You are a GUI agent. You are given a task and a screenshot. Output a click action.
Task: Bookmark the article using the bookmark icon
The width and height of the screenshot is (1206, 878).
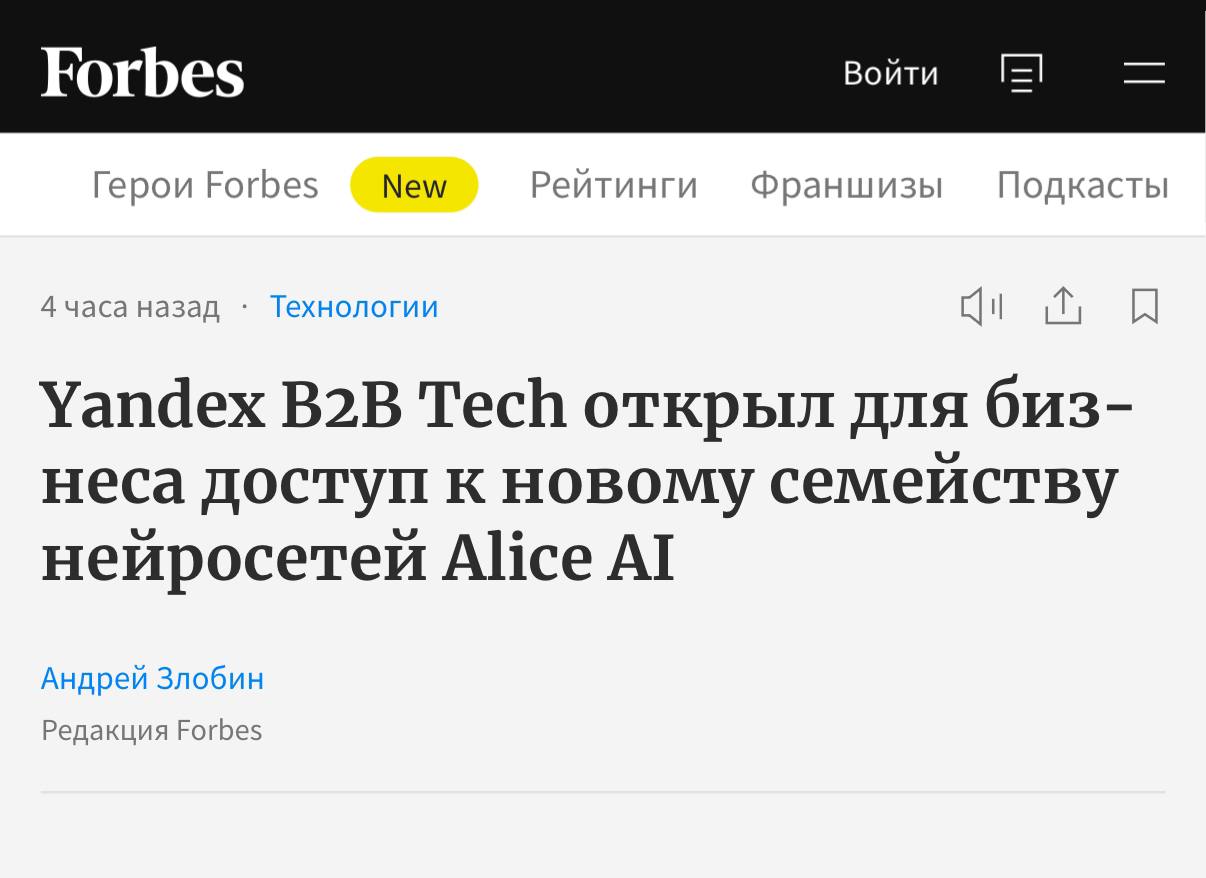pos(1144,307)
